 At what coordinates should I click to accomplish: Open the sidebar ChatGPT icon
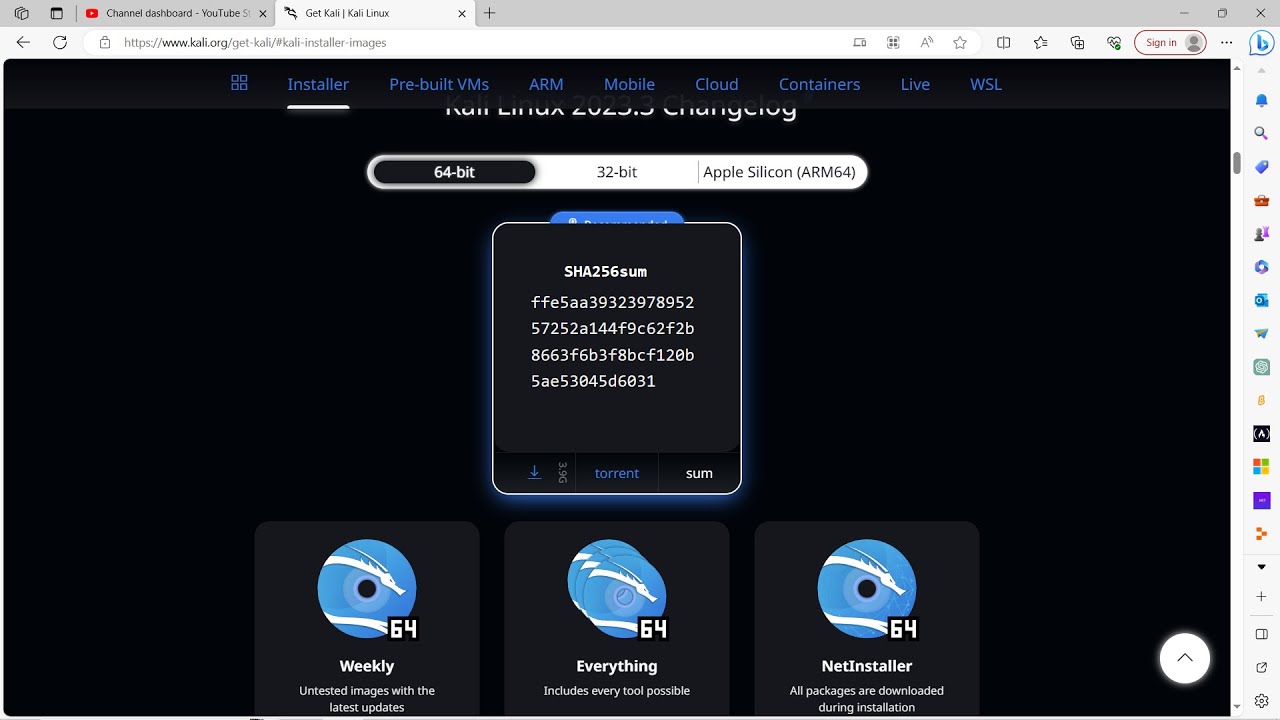[1261, 367]
